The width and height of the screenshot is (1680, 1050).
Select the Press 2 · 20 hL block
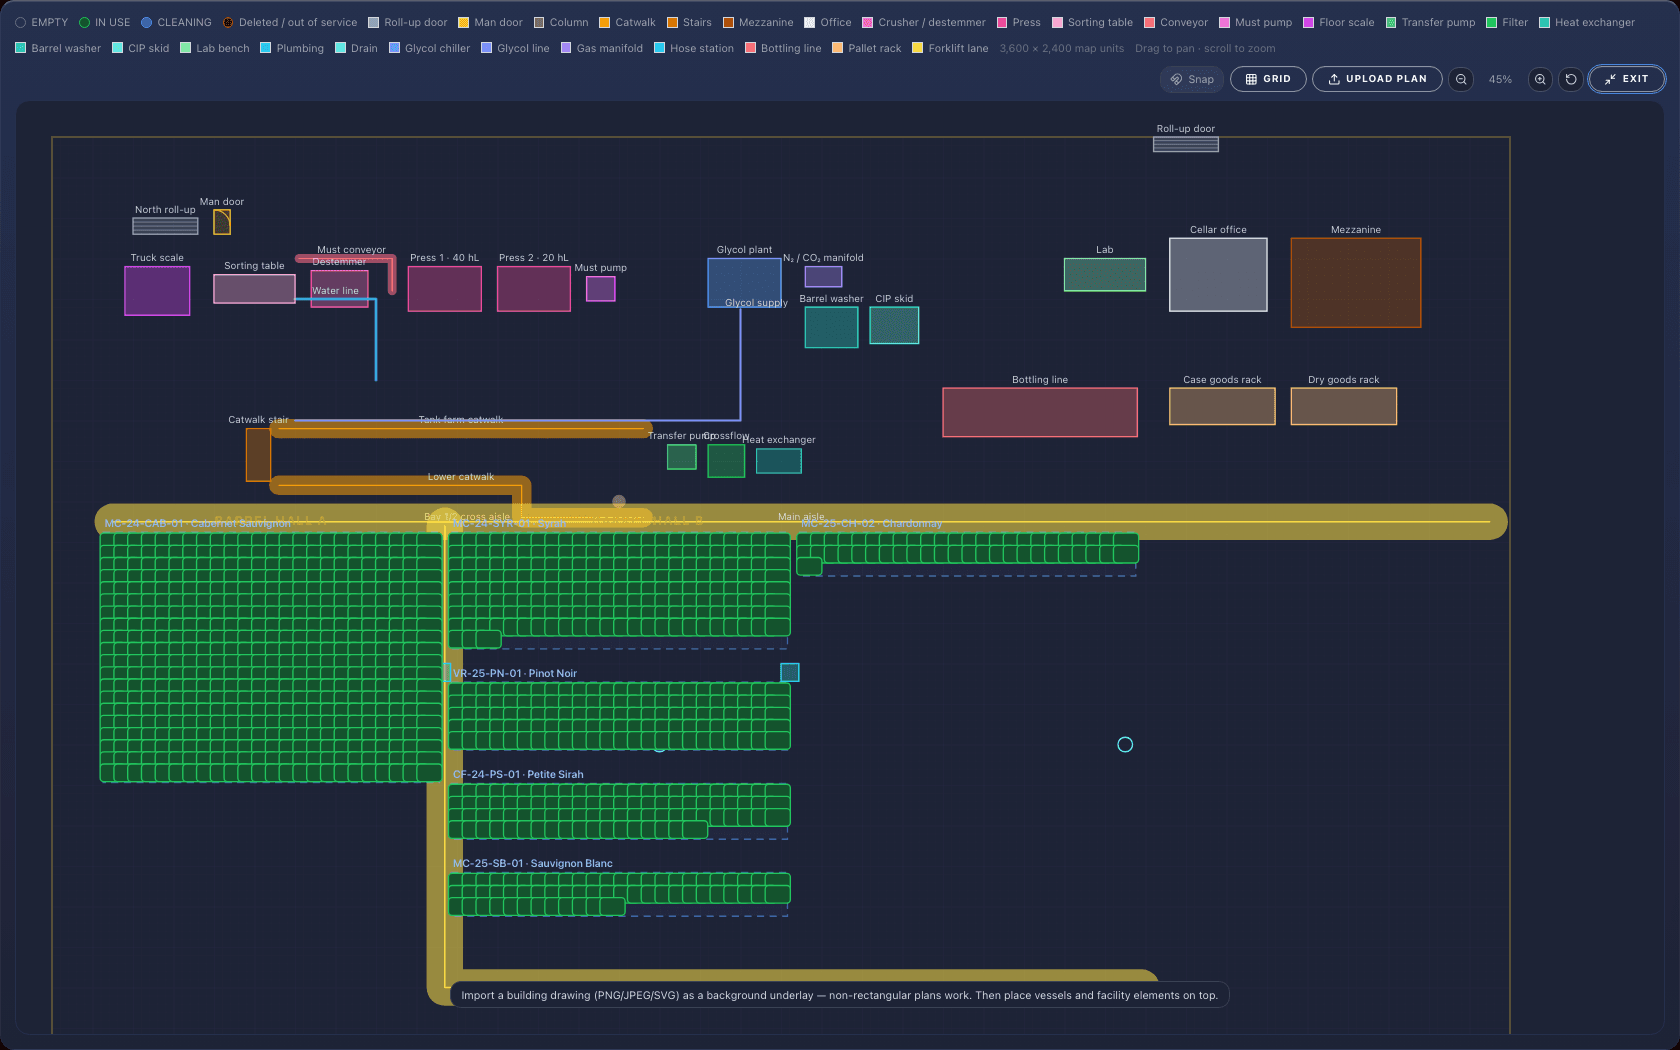click(x=534, y=289)
